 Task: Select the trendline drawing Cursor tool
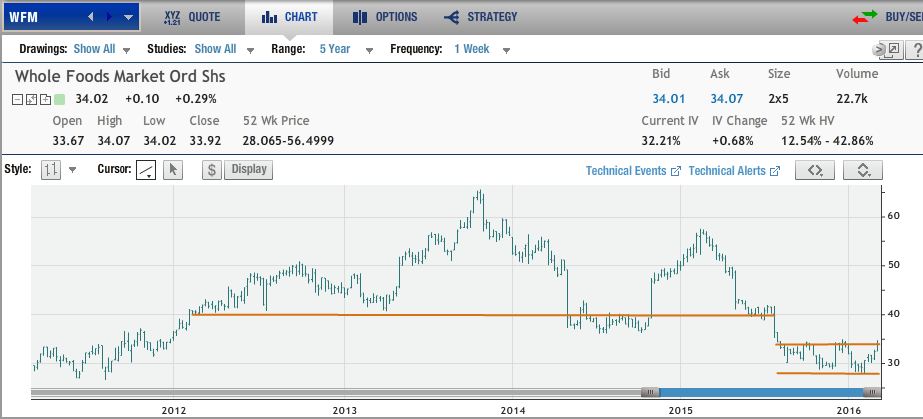[146, 170]
